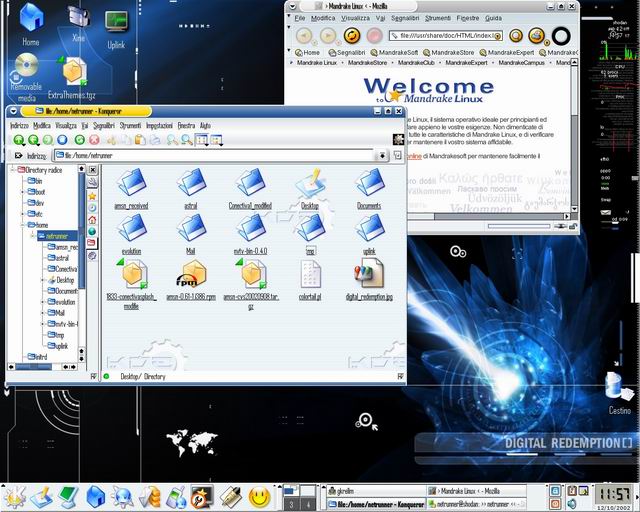Open Mozilla's File menu

tap(300, 18)
